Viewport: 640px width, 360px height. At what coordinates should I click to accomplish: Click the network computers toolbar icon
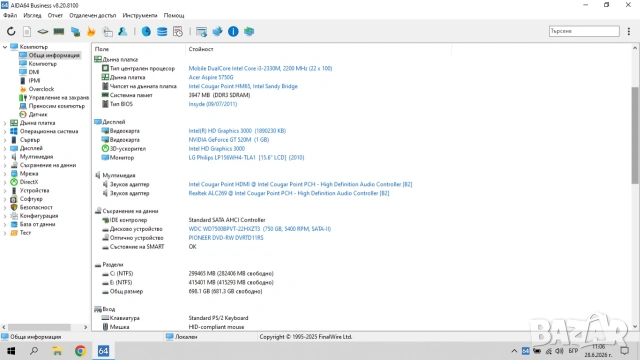[x=75, y=31]
